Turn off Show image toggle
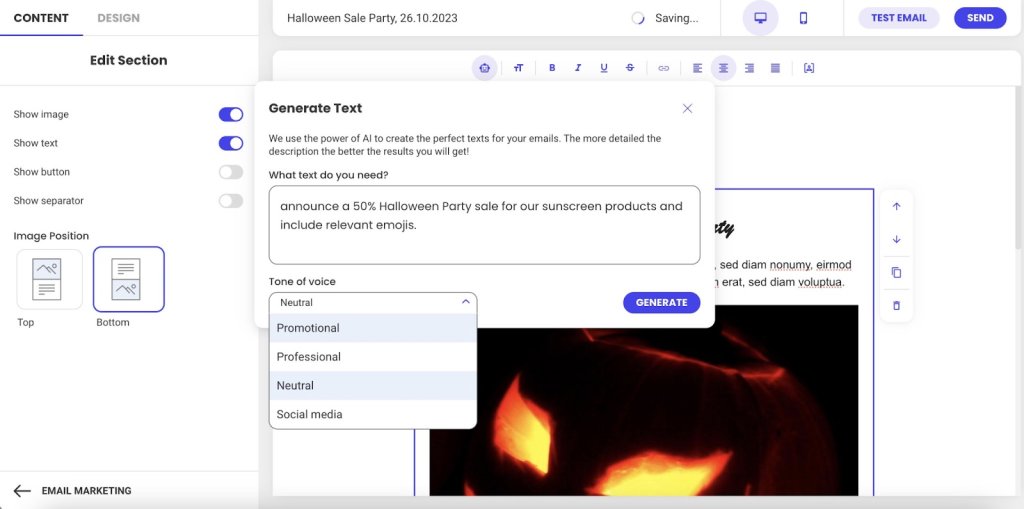This screenshot has height=509, width=1024. coord(231,114)
